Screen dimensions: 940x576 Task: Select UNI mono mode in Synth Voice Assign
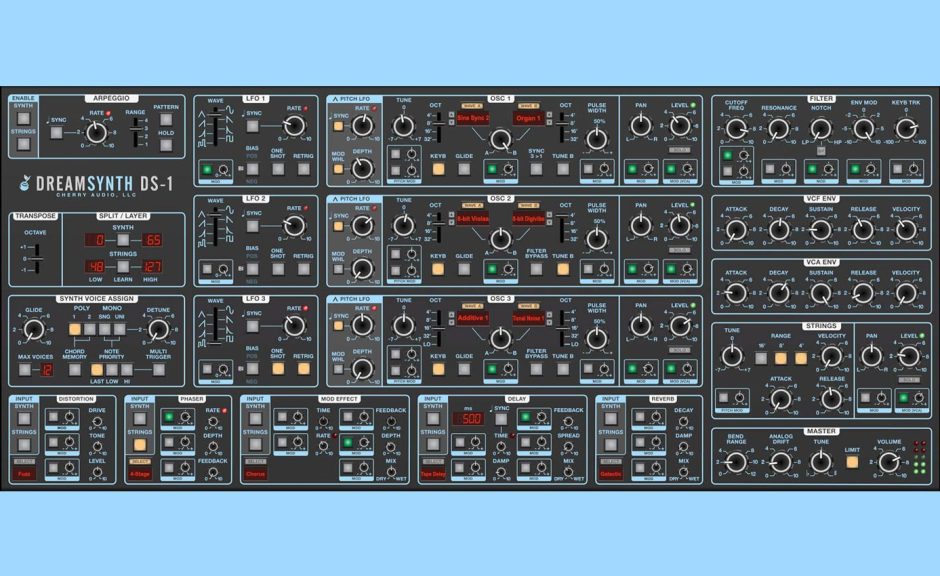[x=119, y=328]
